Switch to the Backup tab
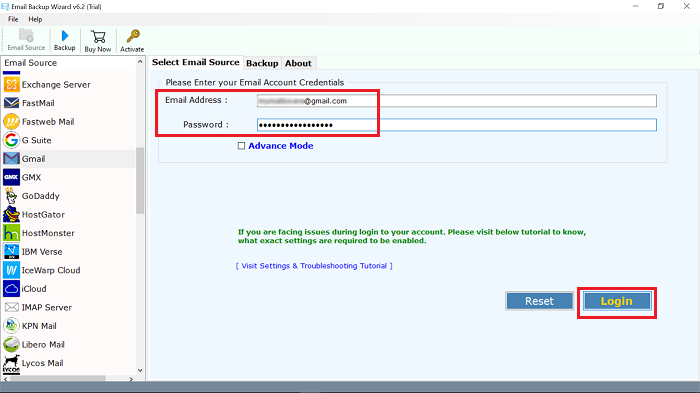Screen dimensions: 700x393 pyautogui.click(x=262, y=63)
